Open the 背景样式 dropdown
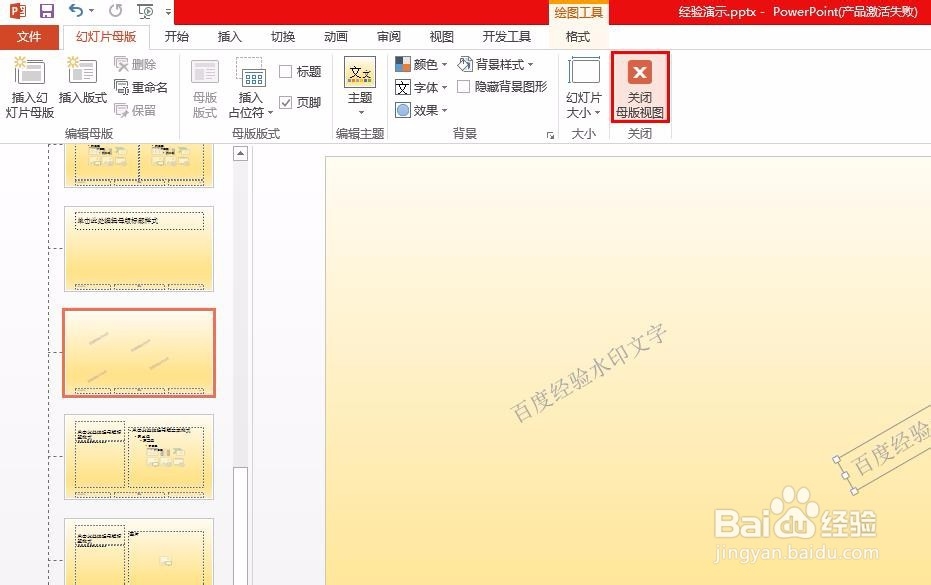This screenshot has width=931, height=585. point(496,64)
